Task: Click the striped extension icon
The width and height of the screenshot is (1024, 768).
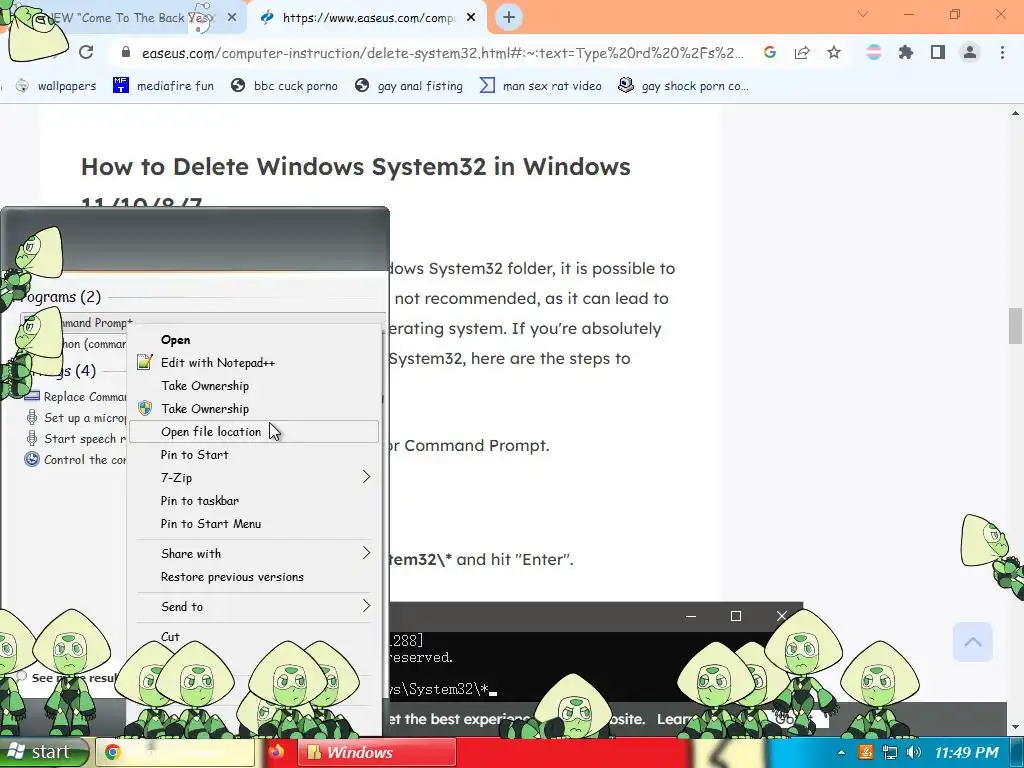Action: click(874, 52)
